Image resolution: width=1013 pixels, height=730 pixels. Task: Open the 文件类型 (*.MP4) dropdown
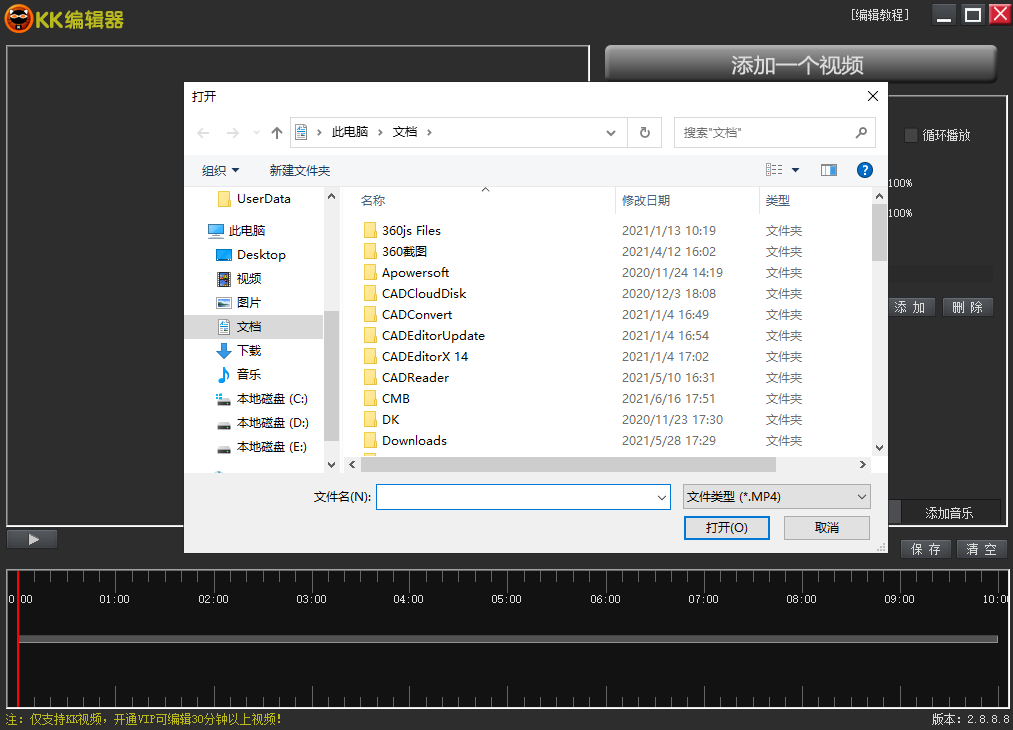coord(776,496)
